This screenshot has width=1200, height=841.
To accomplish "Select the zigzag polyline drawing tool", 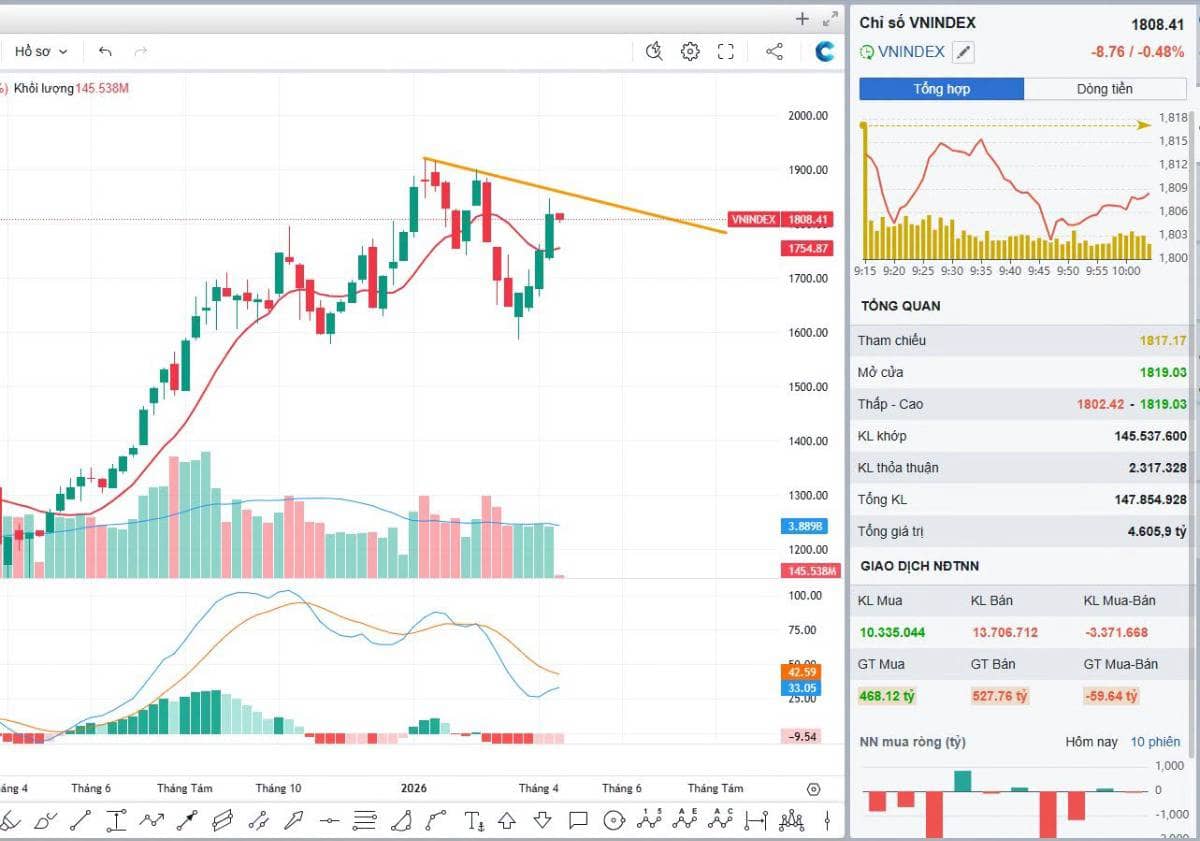I will point(151,821).
